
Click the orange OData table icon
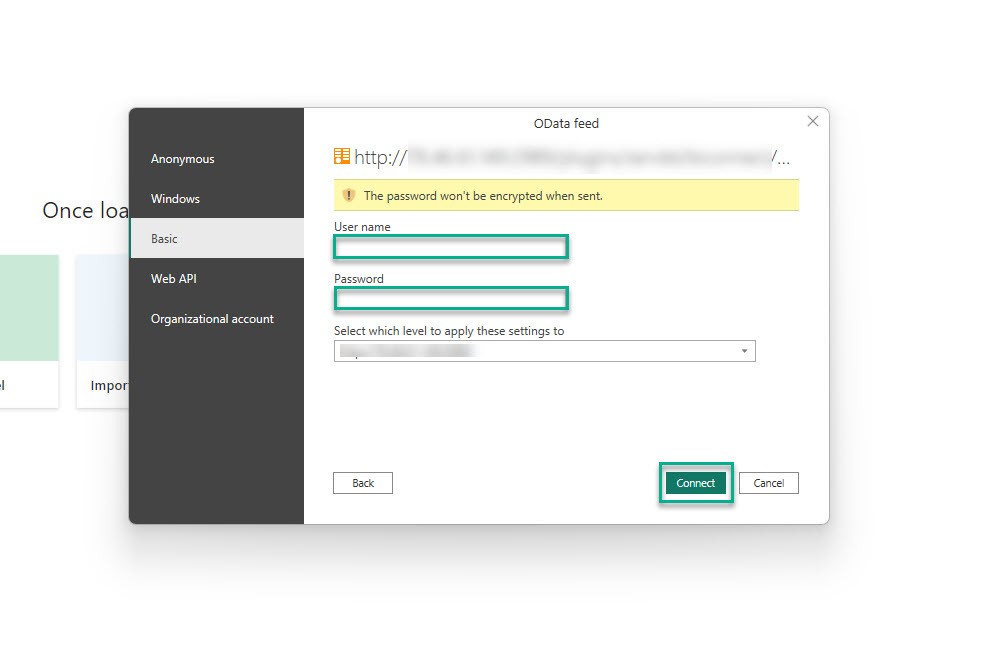[342, 156]
